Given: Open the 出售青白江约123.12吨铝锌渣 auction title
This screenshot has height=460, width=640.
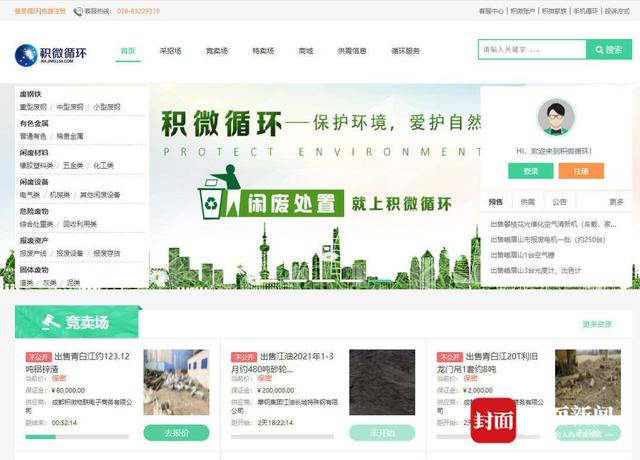Looking at the screenshot, I should click(78, 363).
